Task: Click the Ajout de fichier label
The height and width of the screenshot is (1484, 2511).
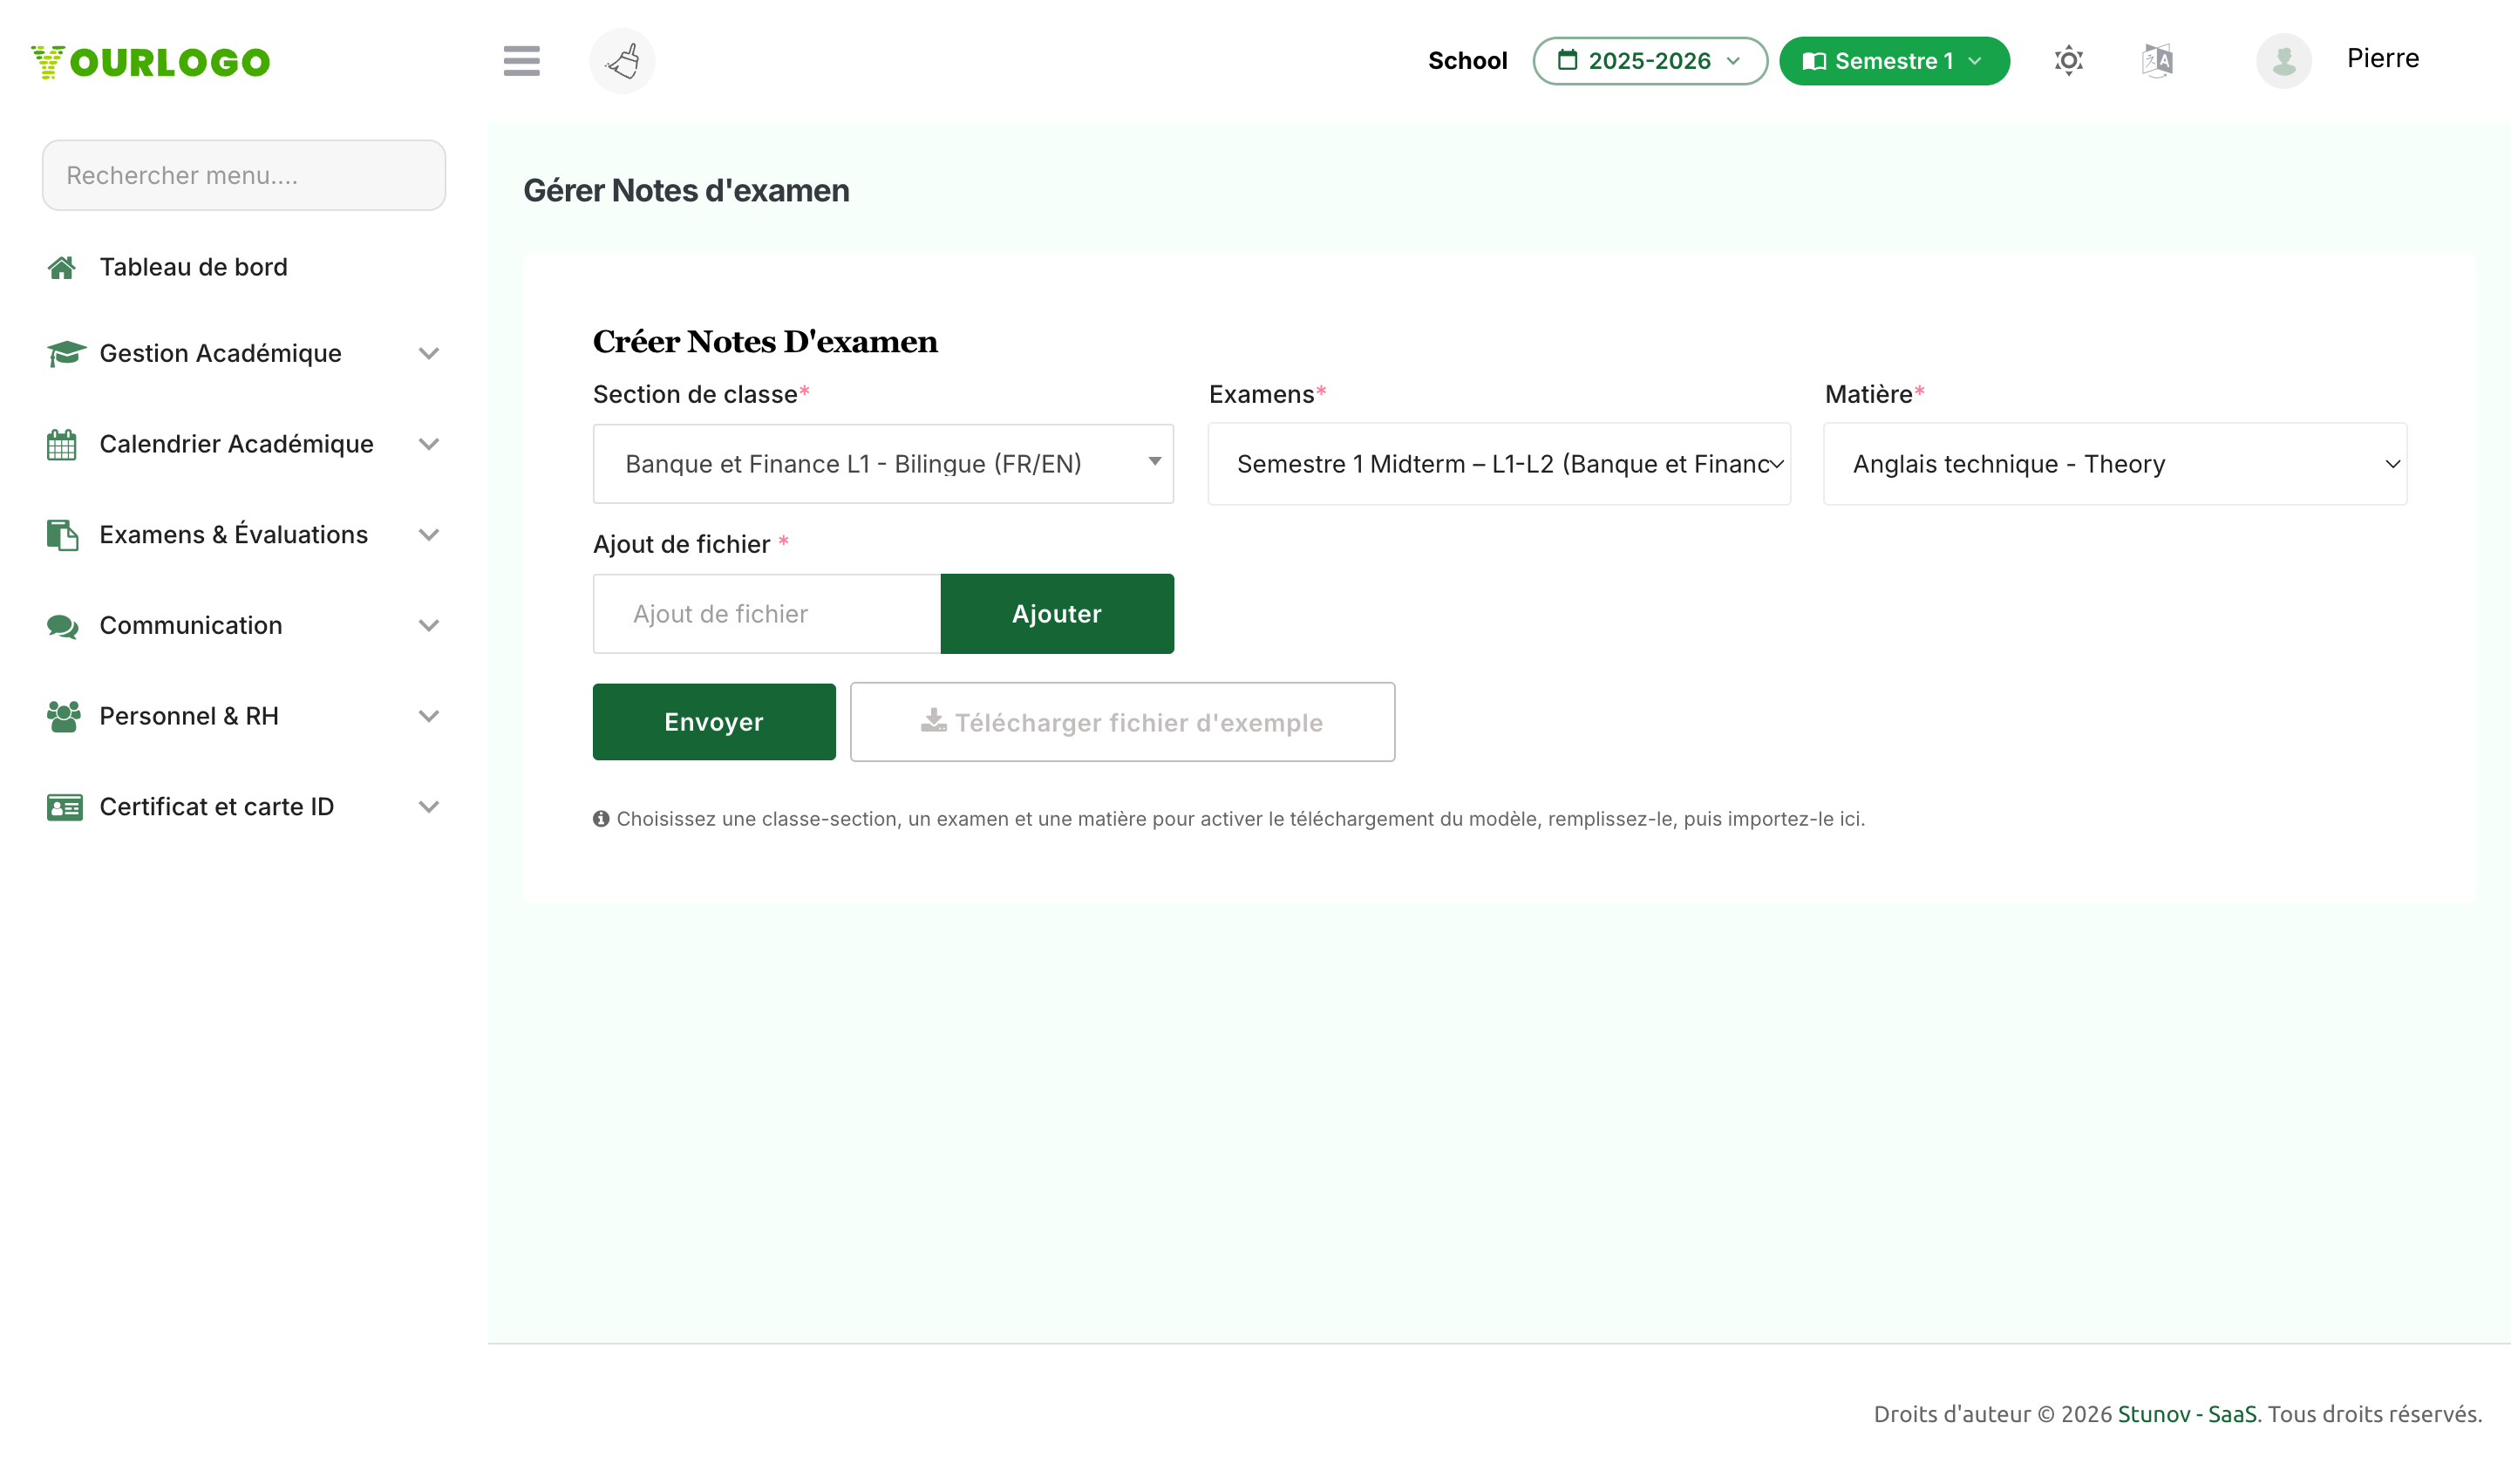Action: click(682, 544)
